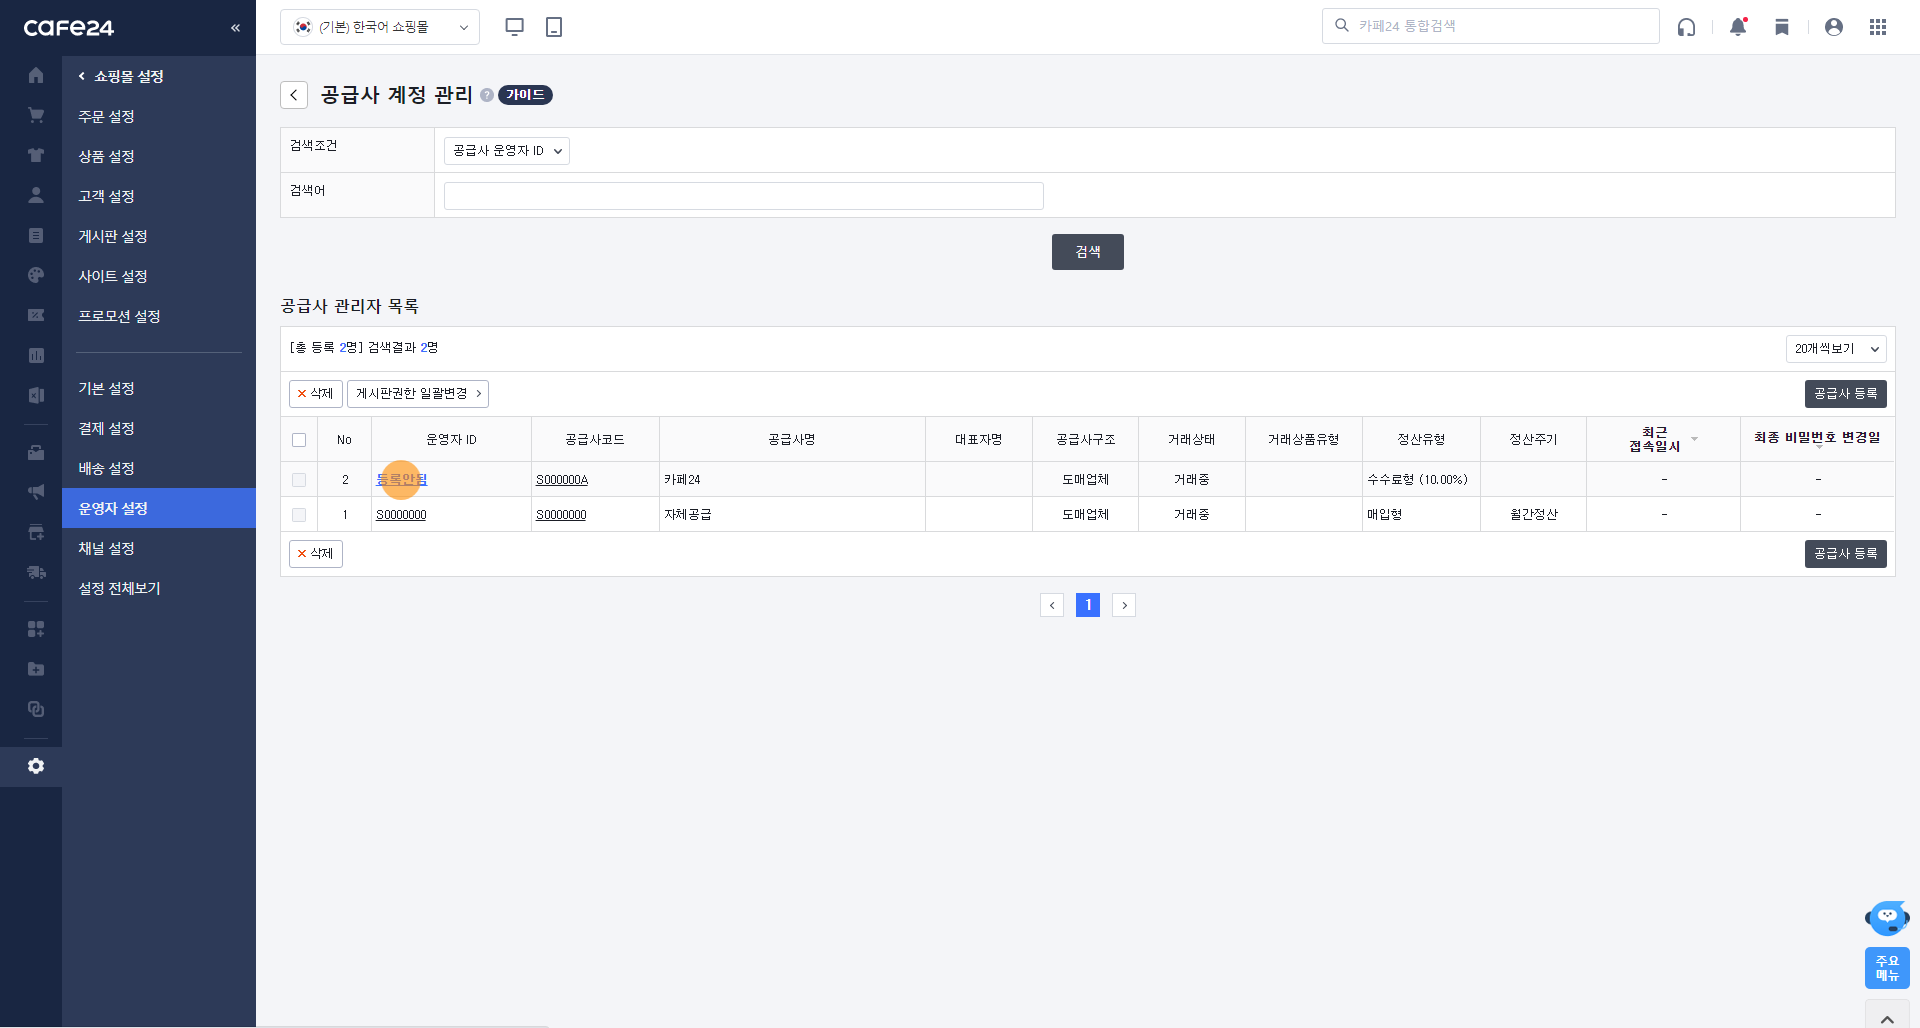Select 결제 설정 menu item
1920x1028 pixels.
point(107,428)
